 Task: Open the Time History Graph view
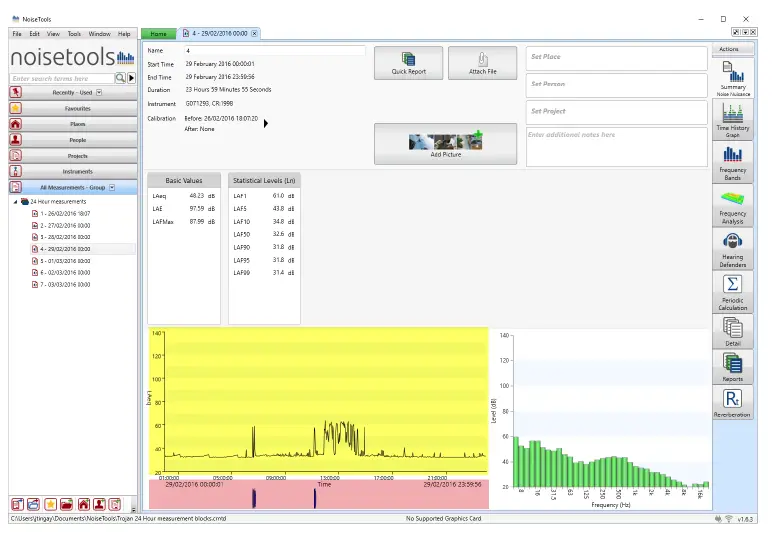[732, 120]
